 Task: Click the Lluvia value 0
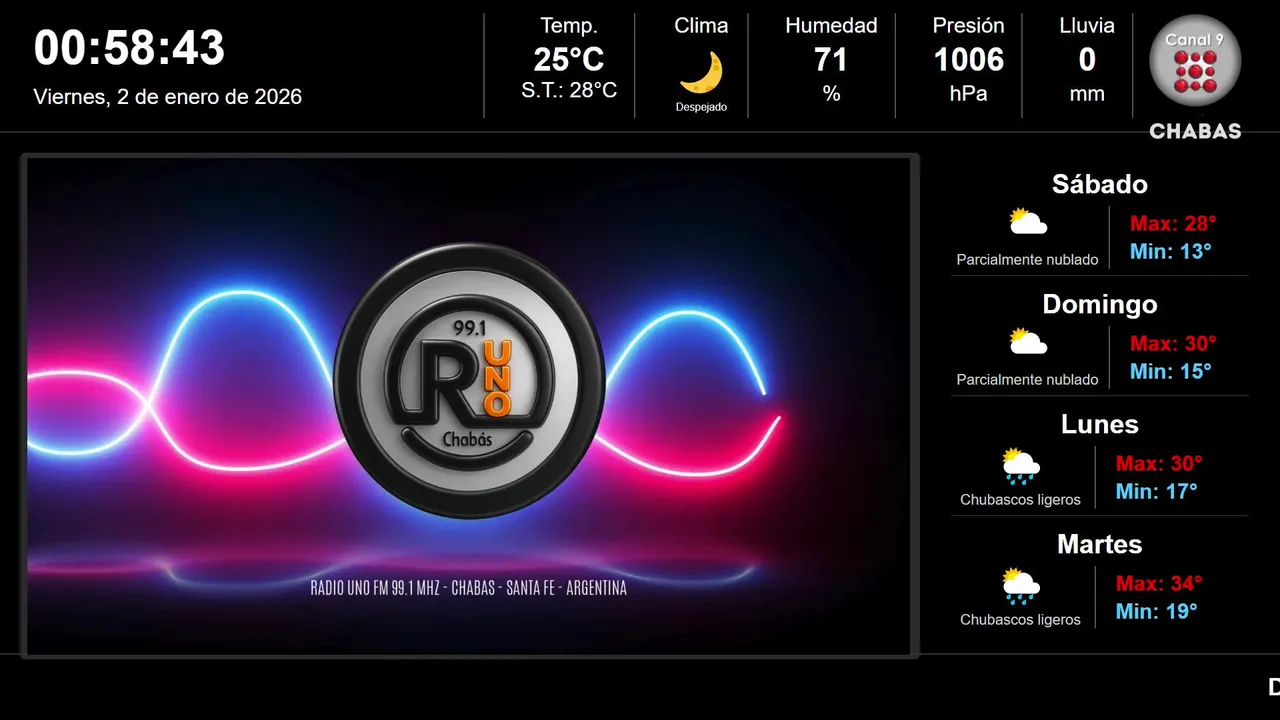[x=1087, y=60]
